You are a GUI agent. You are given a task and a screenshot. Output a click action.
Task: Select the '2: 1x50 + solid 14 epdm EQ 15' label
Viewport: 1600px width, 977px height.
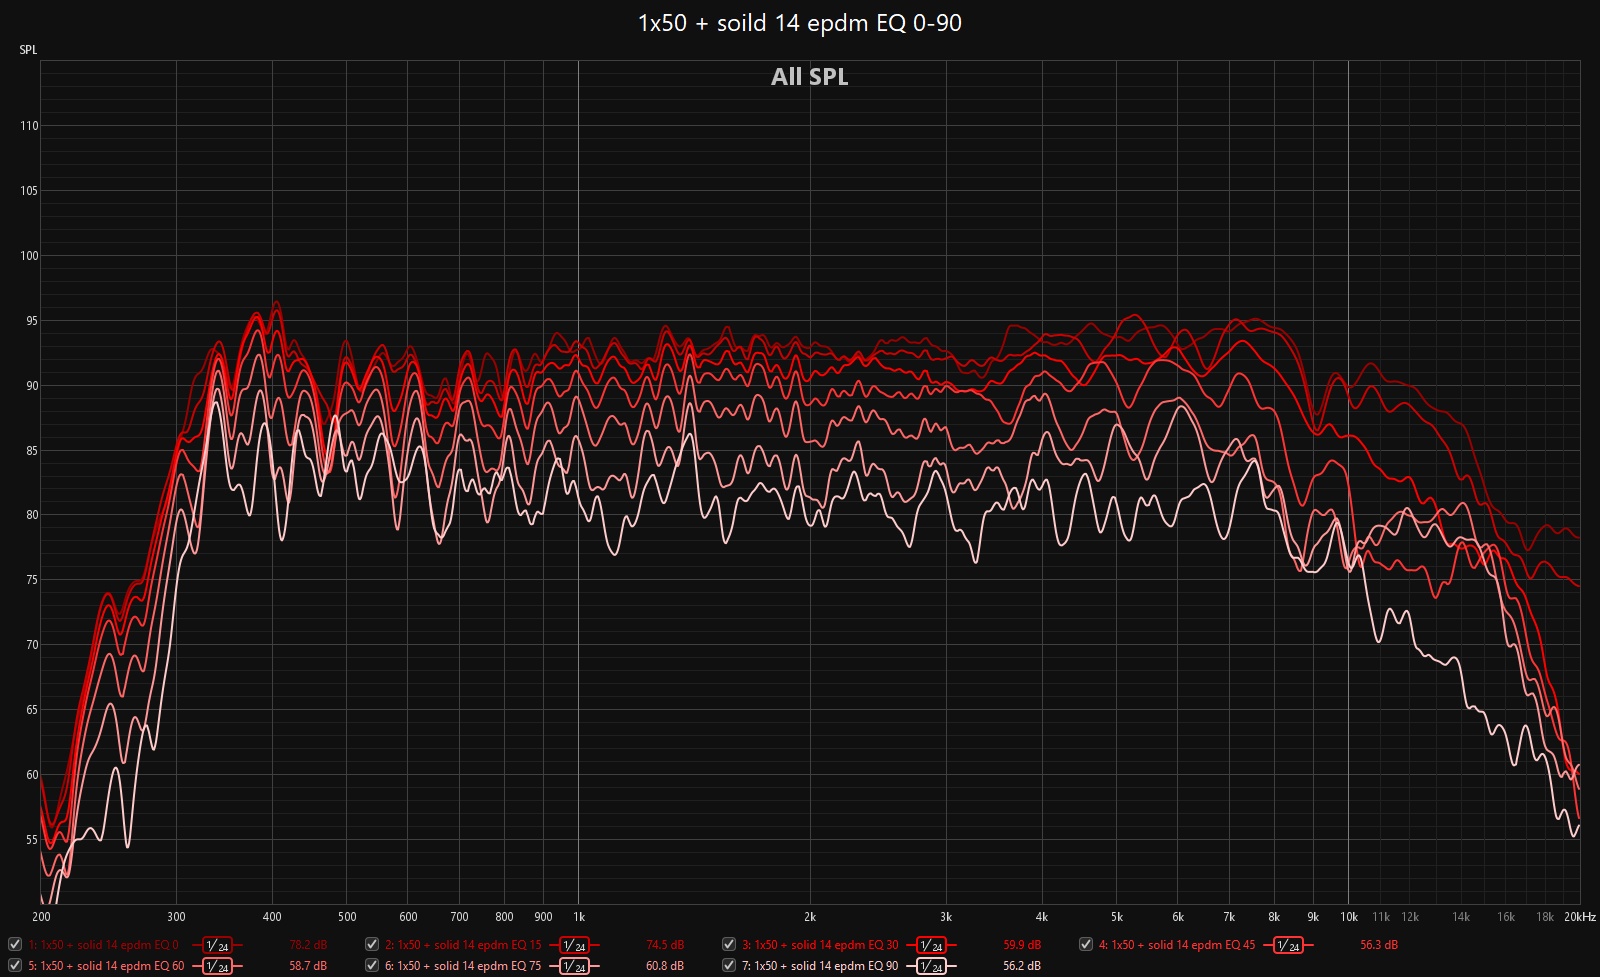463,945
